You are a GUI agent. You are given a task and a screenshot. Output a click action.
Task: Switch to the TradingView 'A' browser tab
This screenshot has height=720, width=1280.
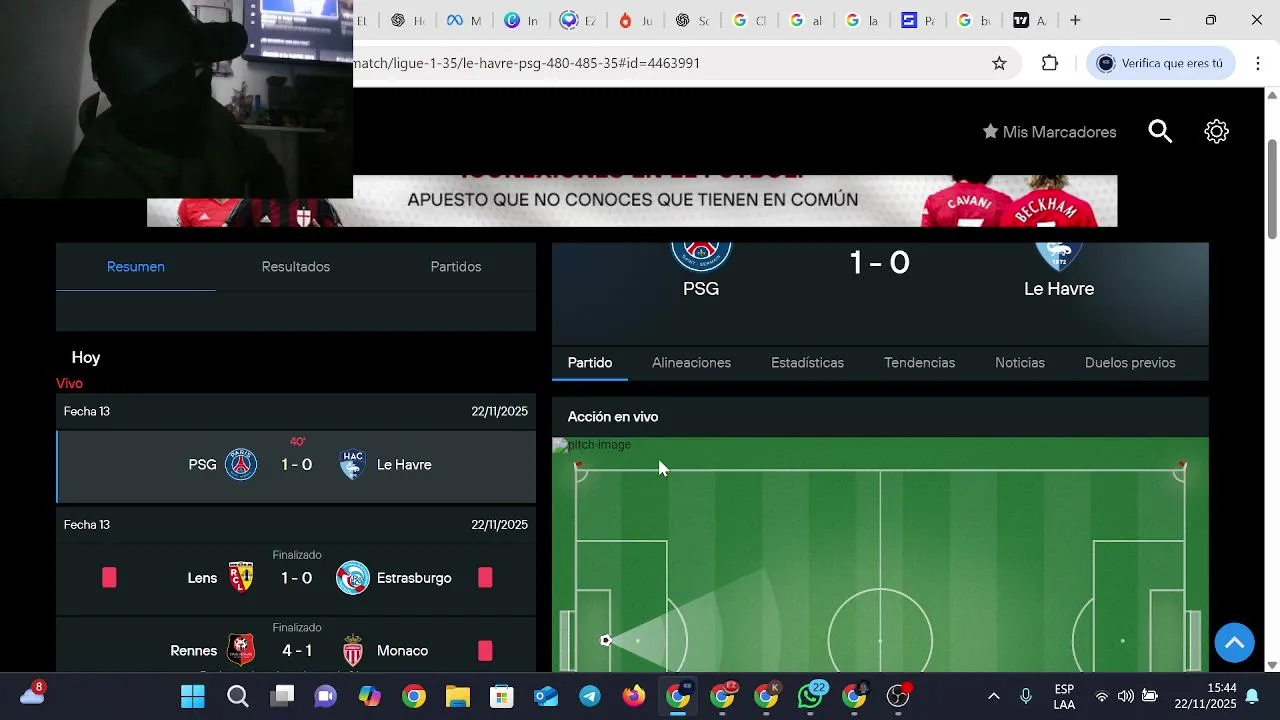(x=1030, y=20)
